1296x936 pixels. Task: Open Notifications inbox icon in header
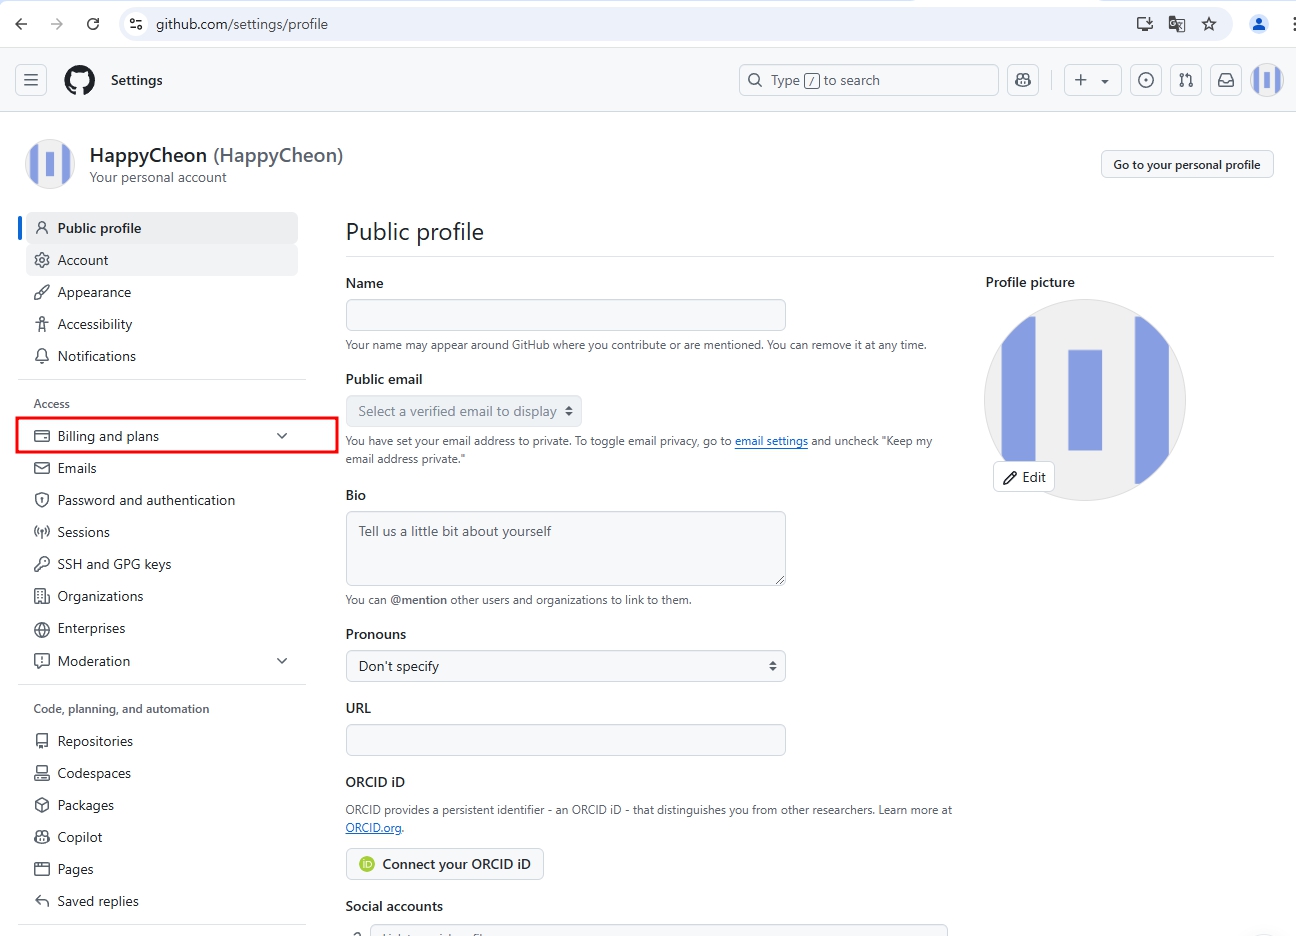pyautogui.click(x=1226, y=80)
